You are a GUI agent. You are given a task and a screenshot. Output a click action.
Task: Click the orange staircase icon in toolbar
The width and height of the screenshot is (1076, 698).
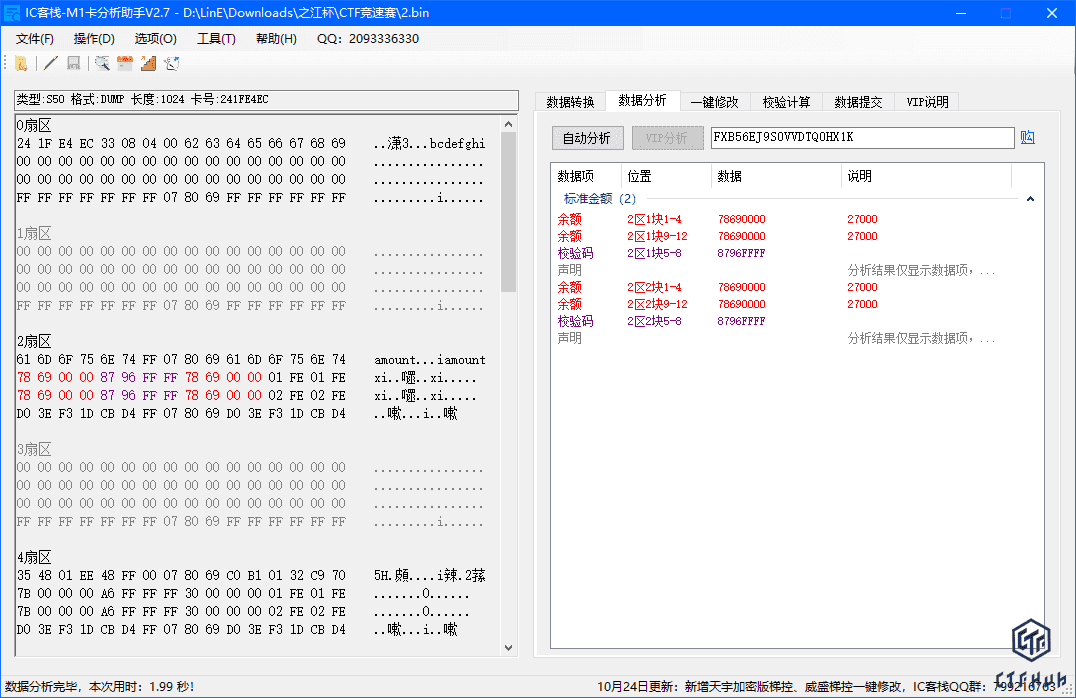click(148, 63)
